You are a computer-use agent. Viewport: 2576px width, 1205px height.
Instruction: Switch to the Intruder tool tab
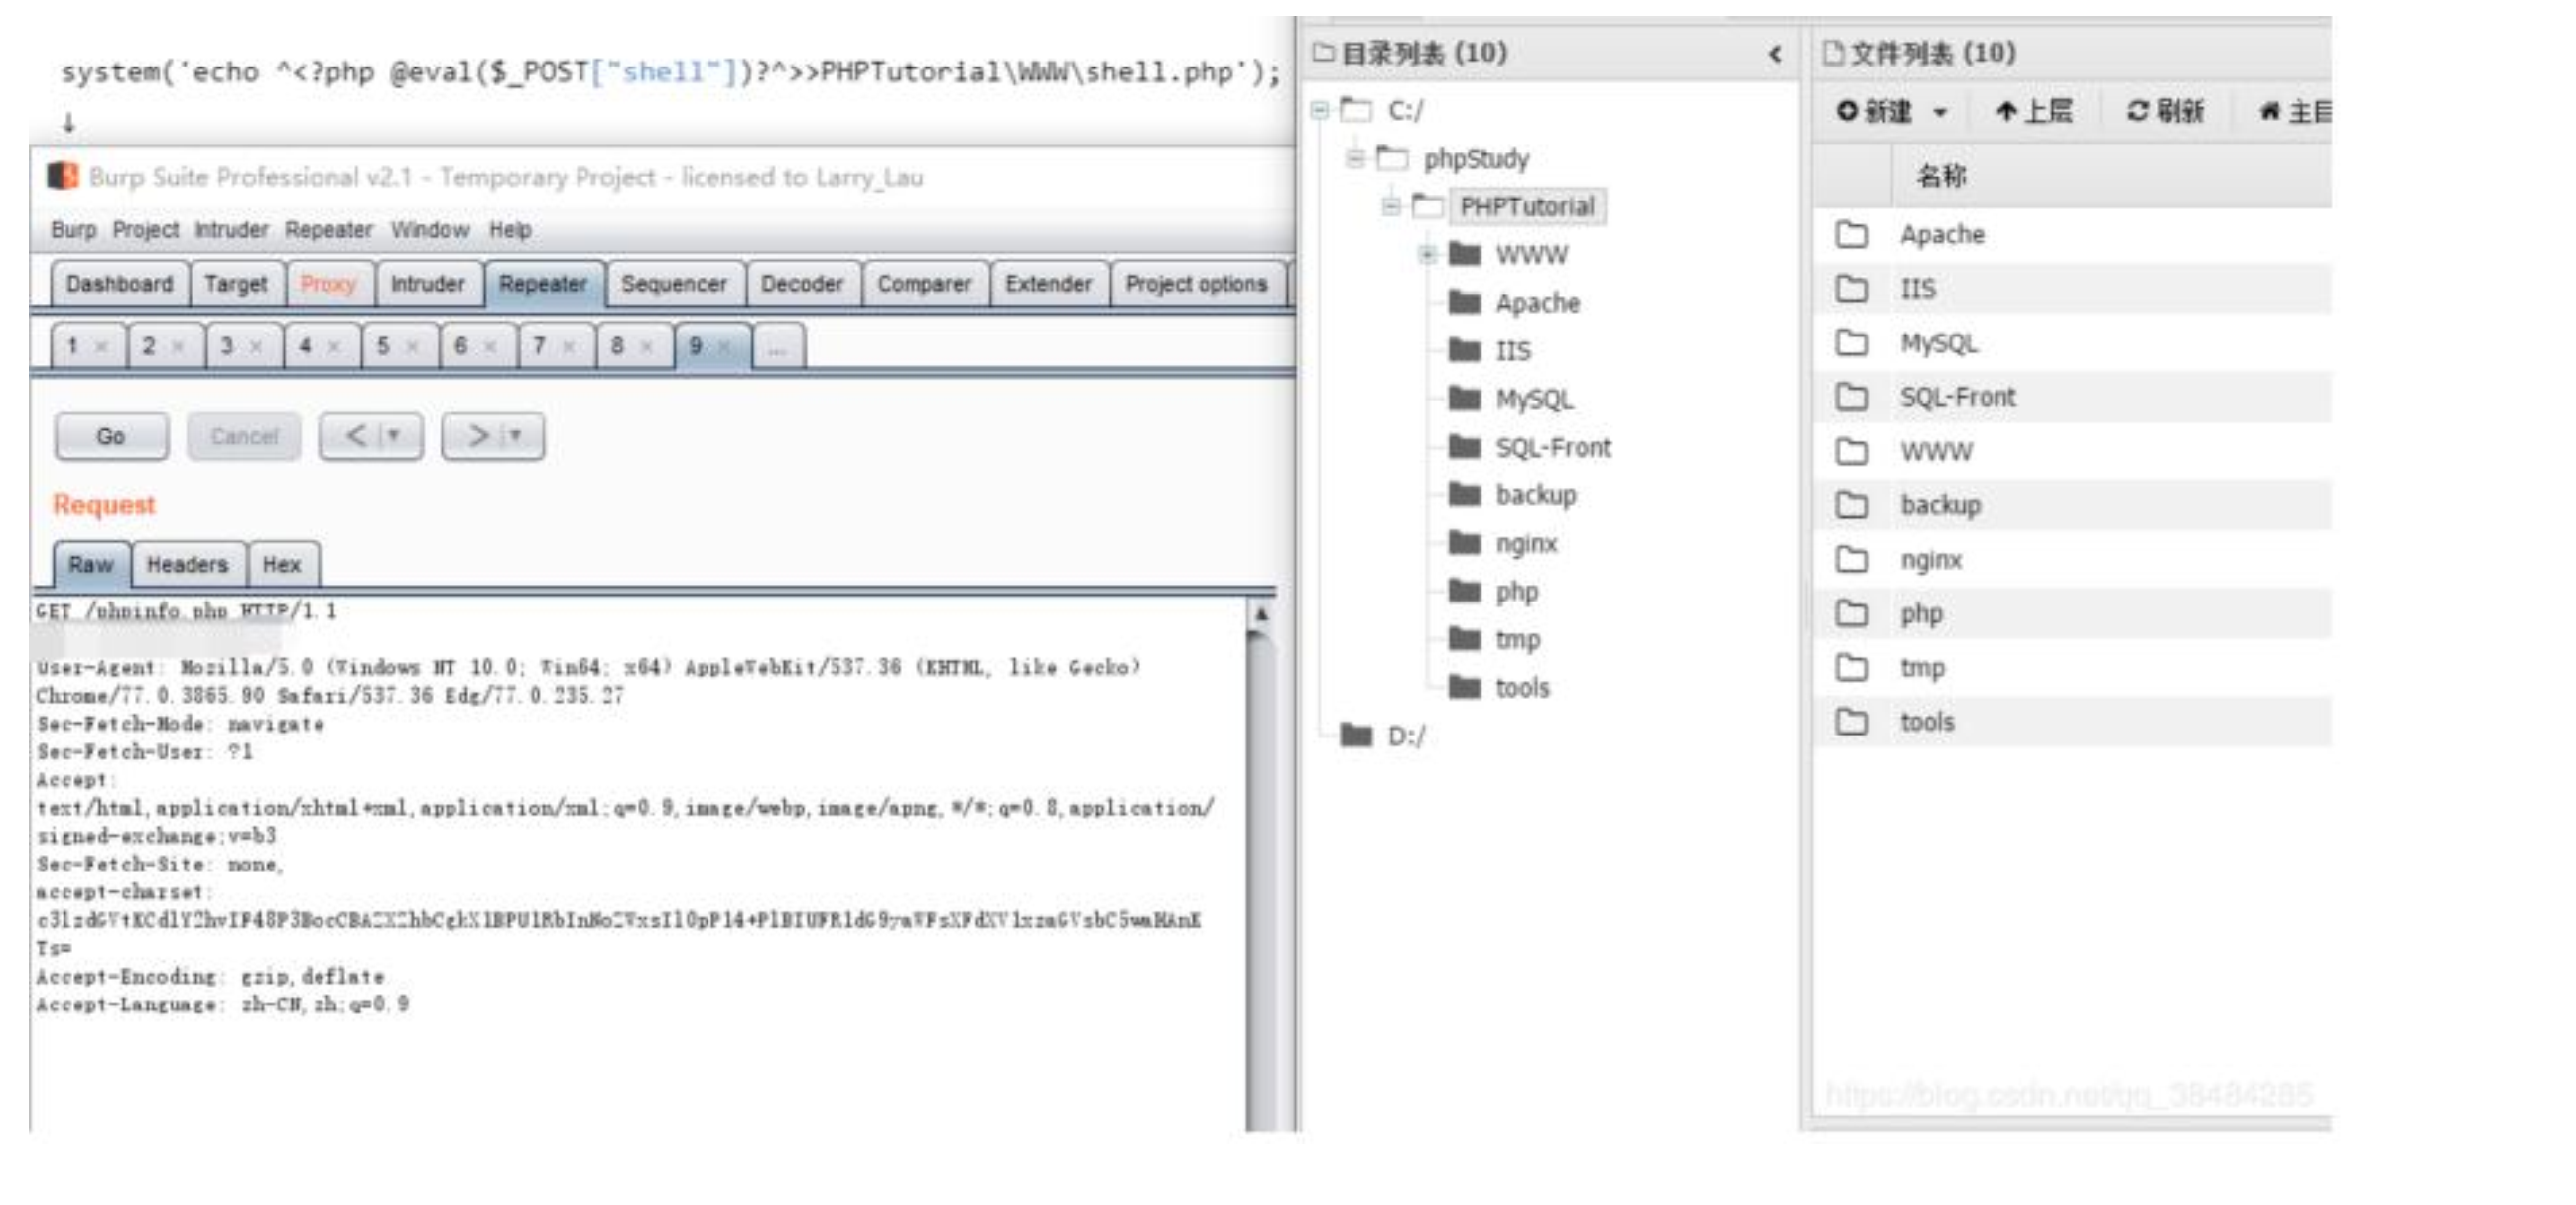428,284
